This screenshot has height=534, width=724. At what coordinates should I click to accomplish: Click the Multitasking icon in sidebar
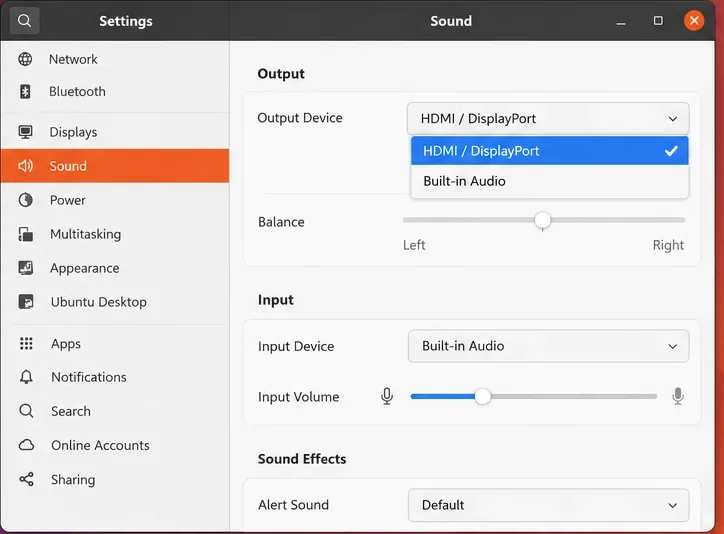pyautogui.click(x=25, y=234)
